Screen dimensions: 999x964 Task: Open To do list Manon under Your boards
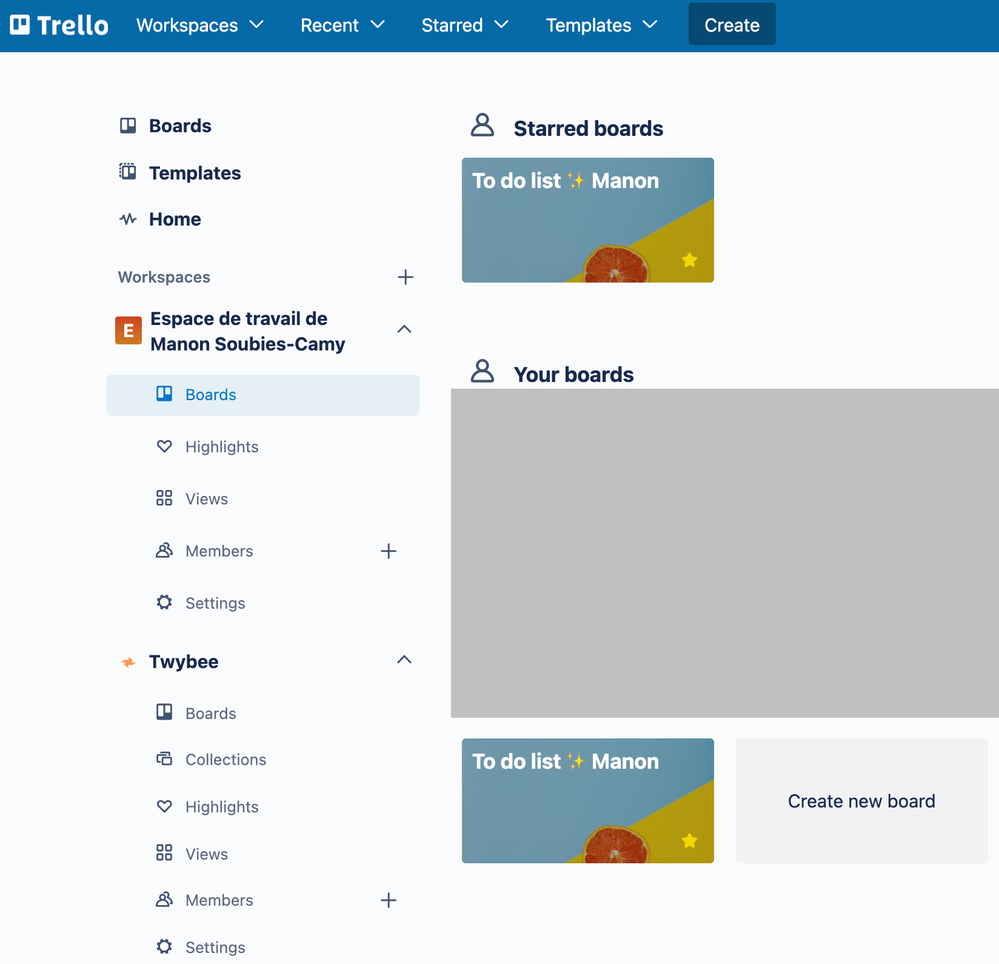(587, 801)
